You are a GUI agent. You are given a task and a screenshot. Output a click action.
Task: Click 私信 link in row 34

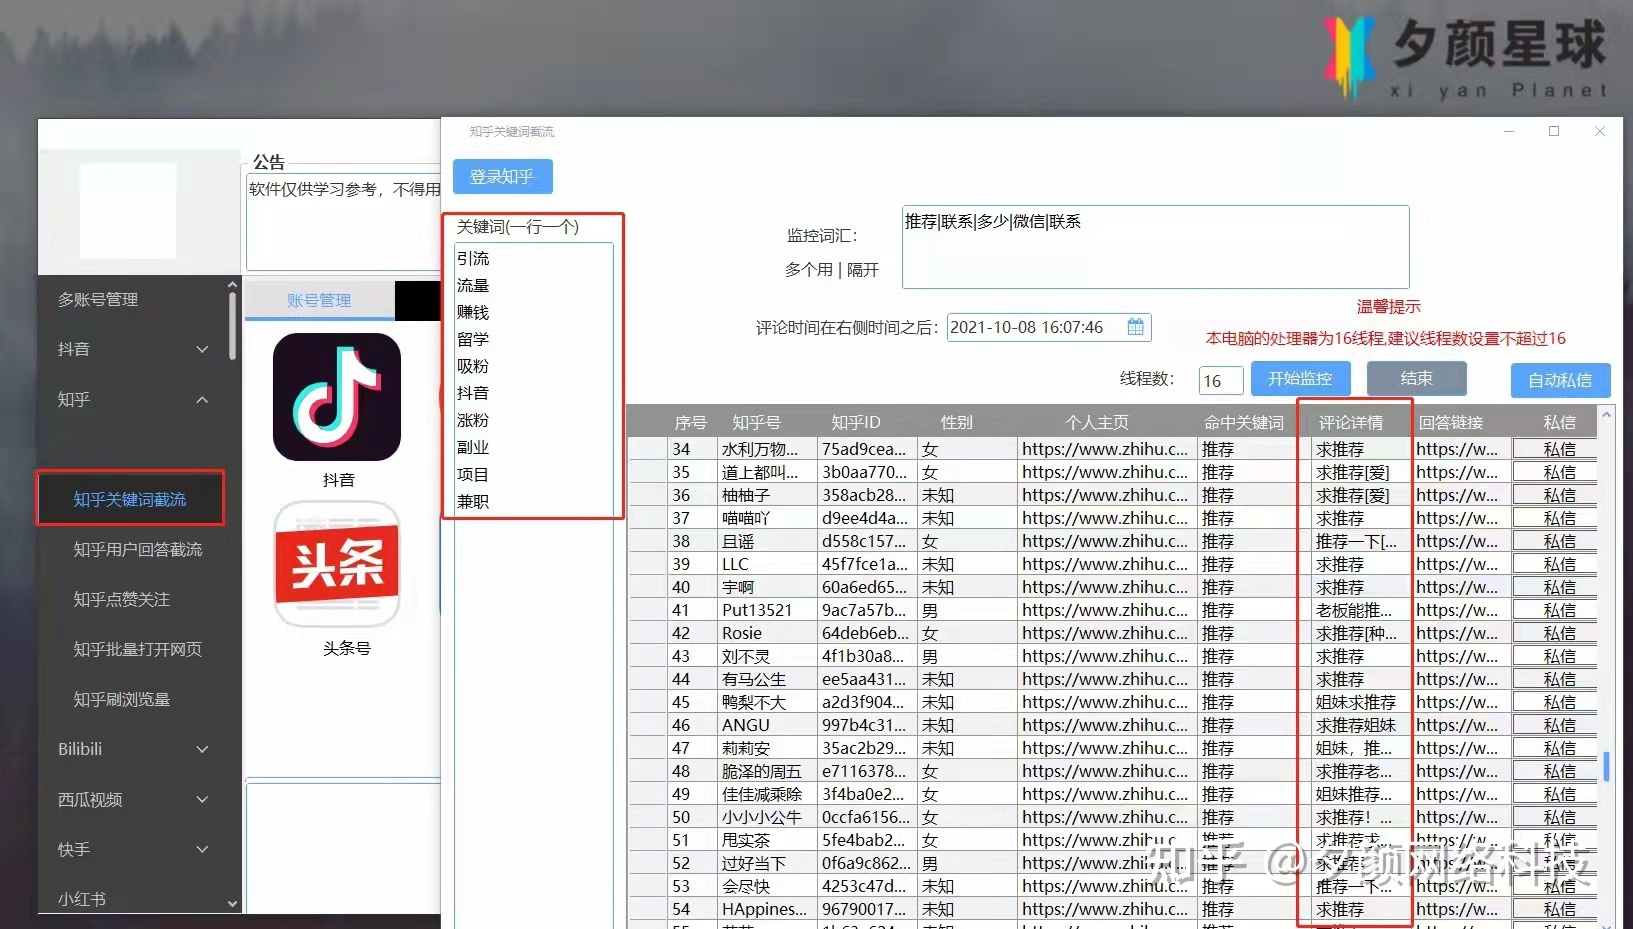pyautogui.click(x=1558, y=449)
